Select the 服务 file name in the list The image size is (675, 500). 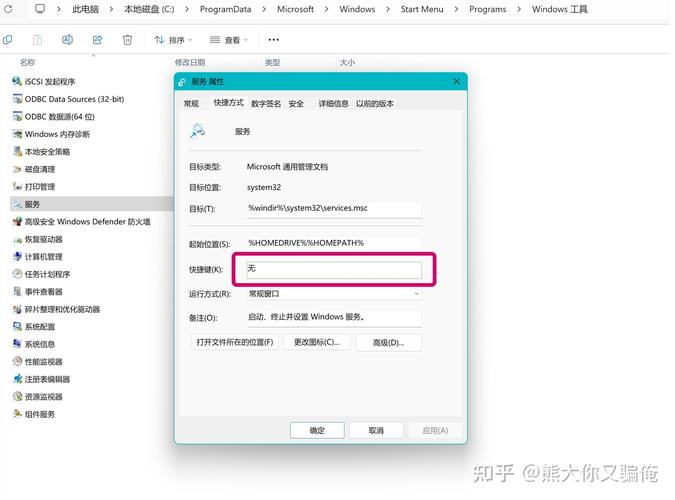[x=32, y=204]
